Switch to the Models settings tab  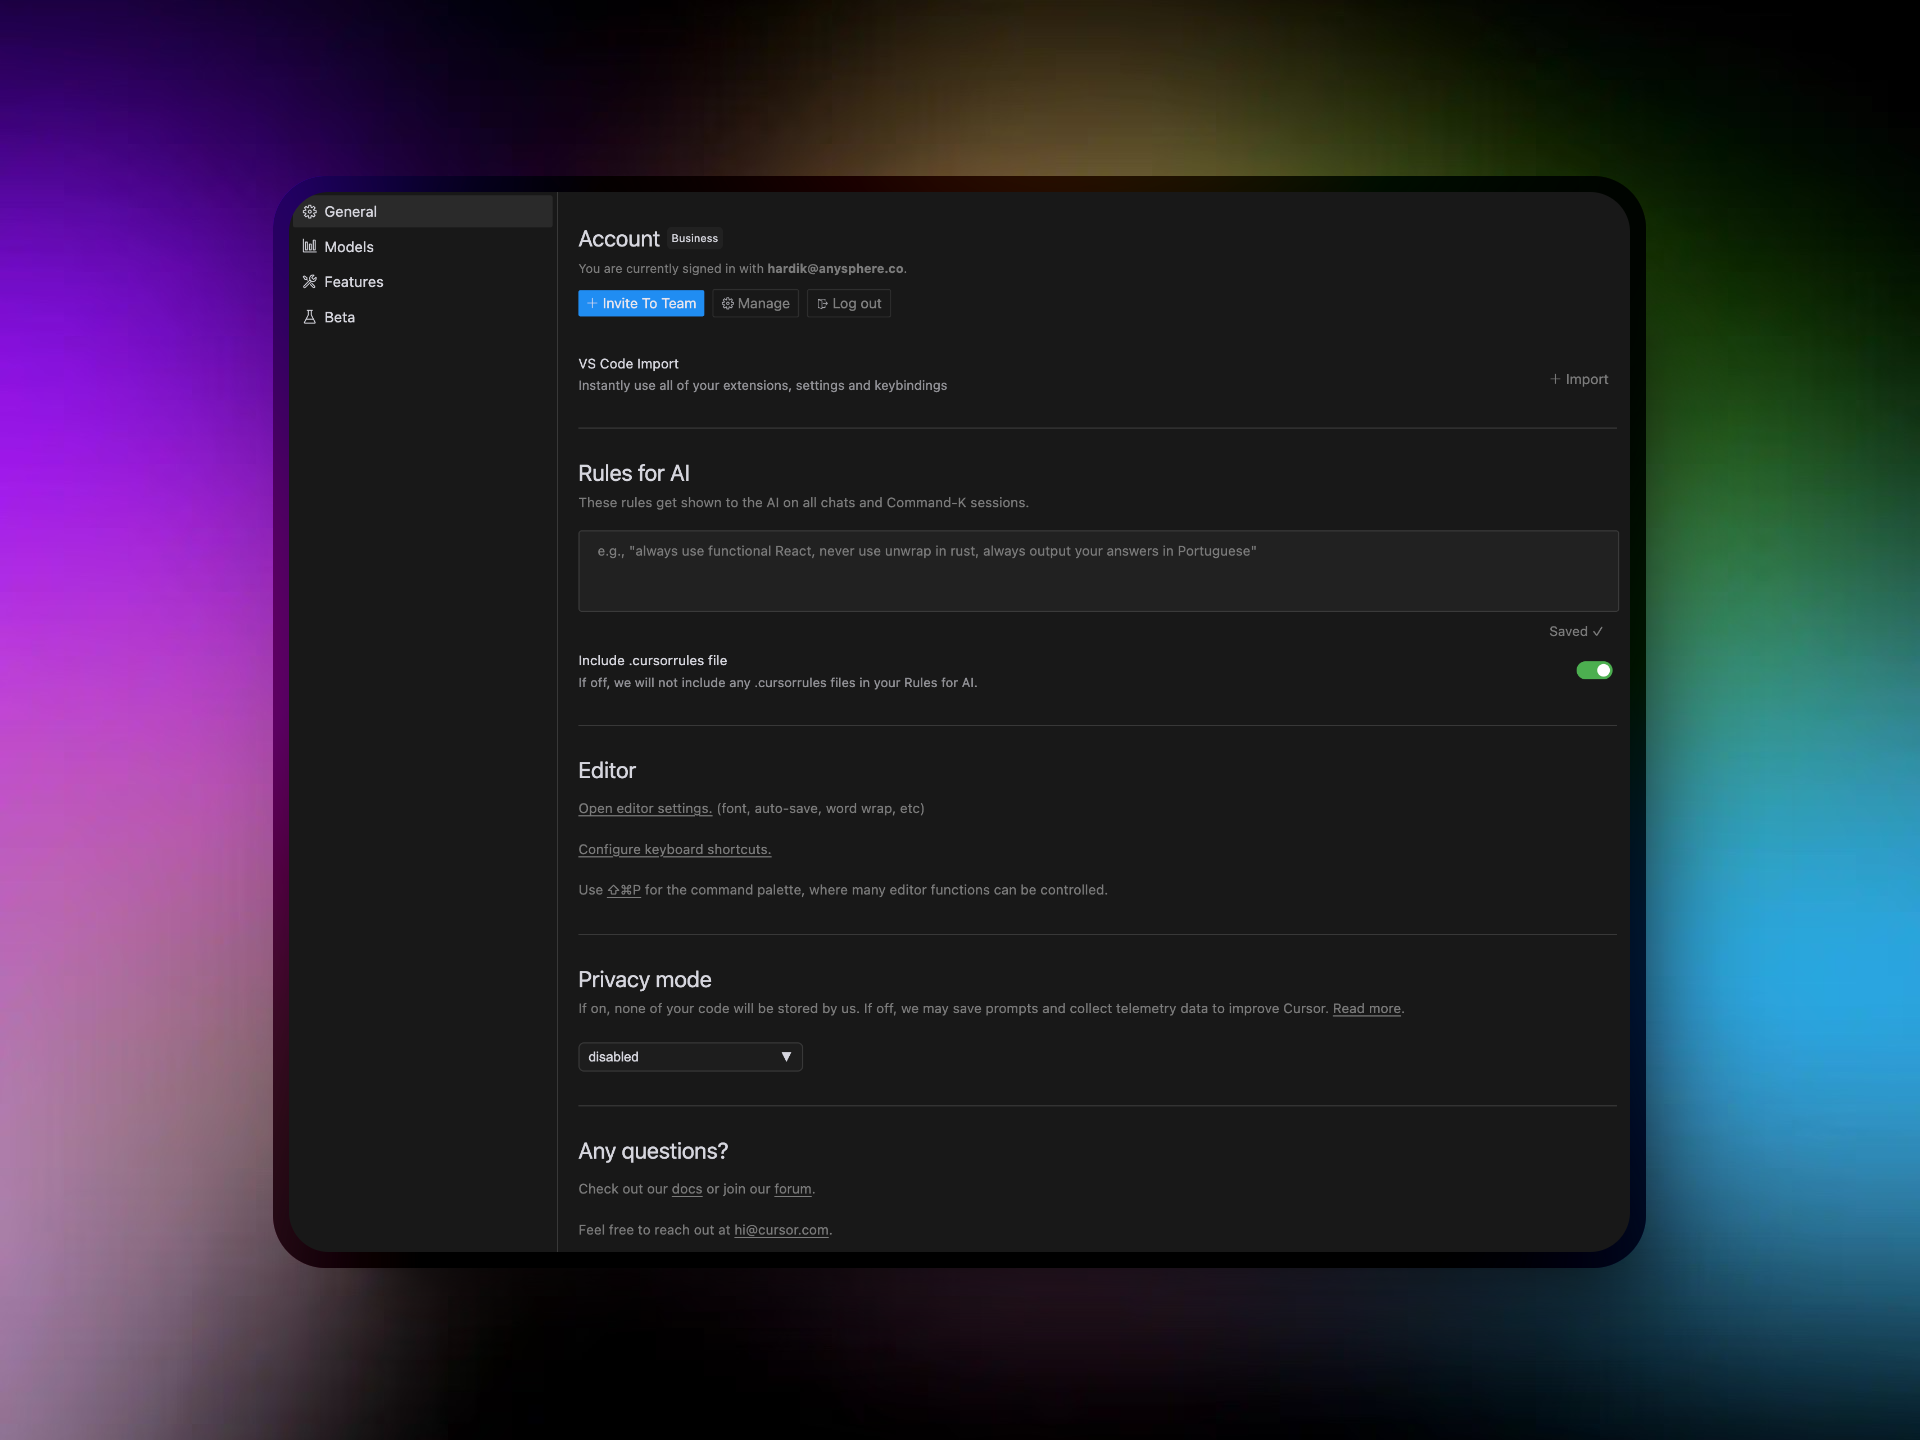[349, 247]
